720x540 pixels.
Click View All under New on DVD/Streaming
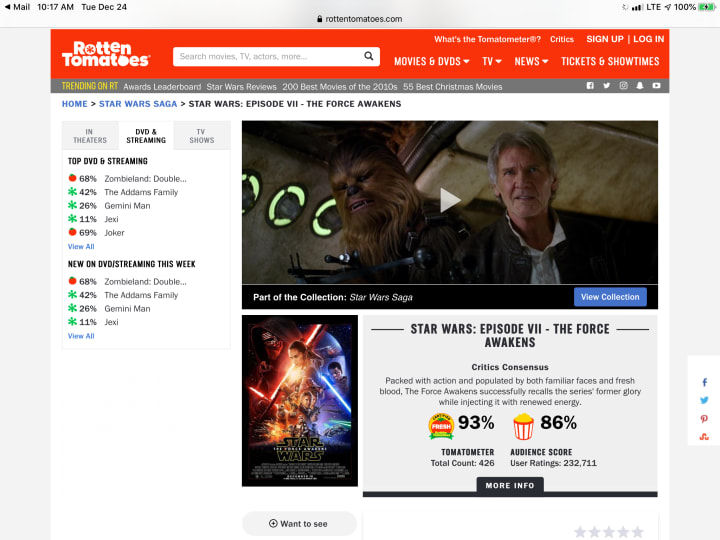coord(81,336)
